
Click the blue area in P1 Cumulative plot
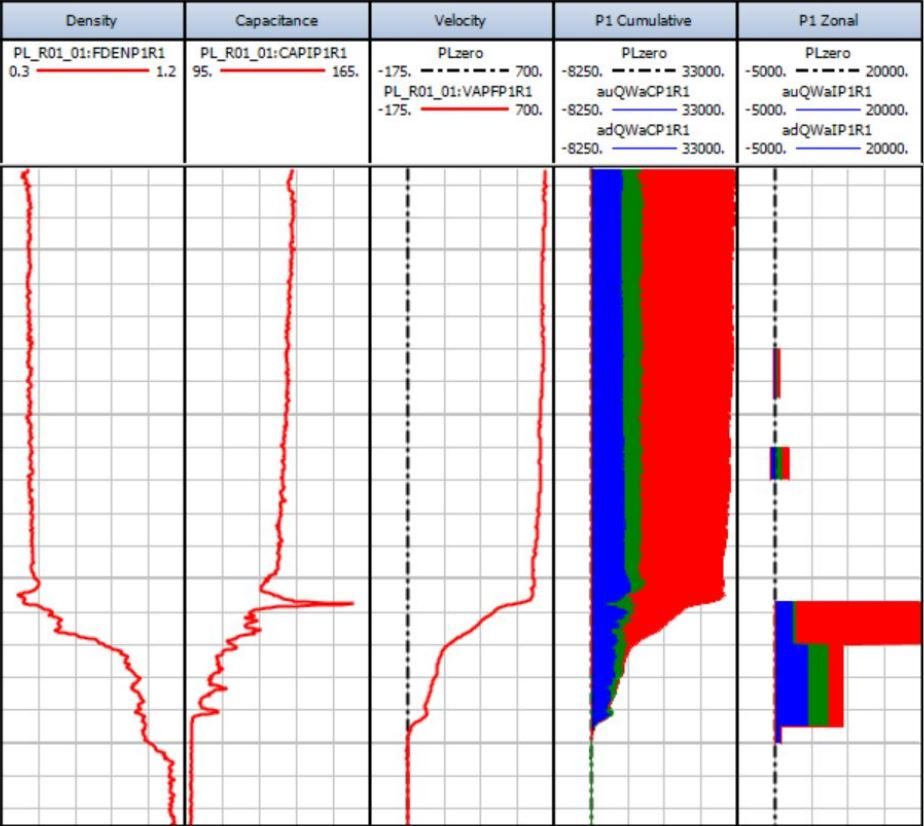click(x=607, y=383)
